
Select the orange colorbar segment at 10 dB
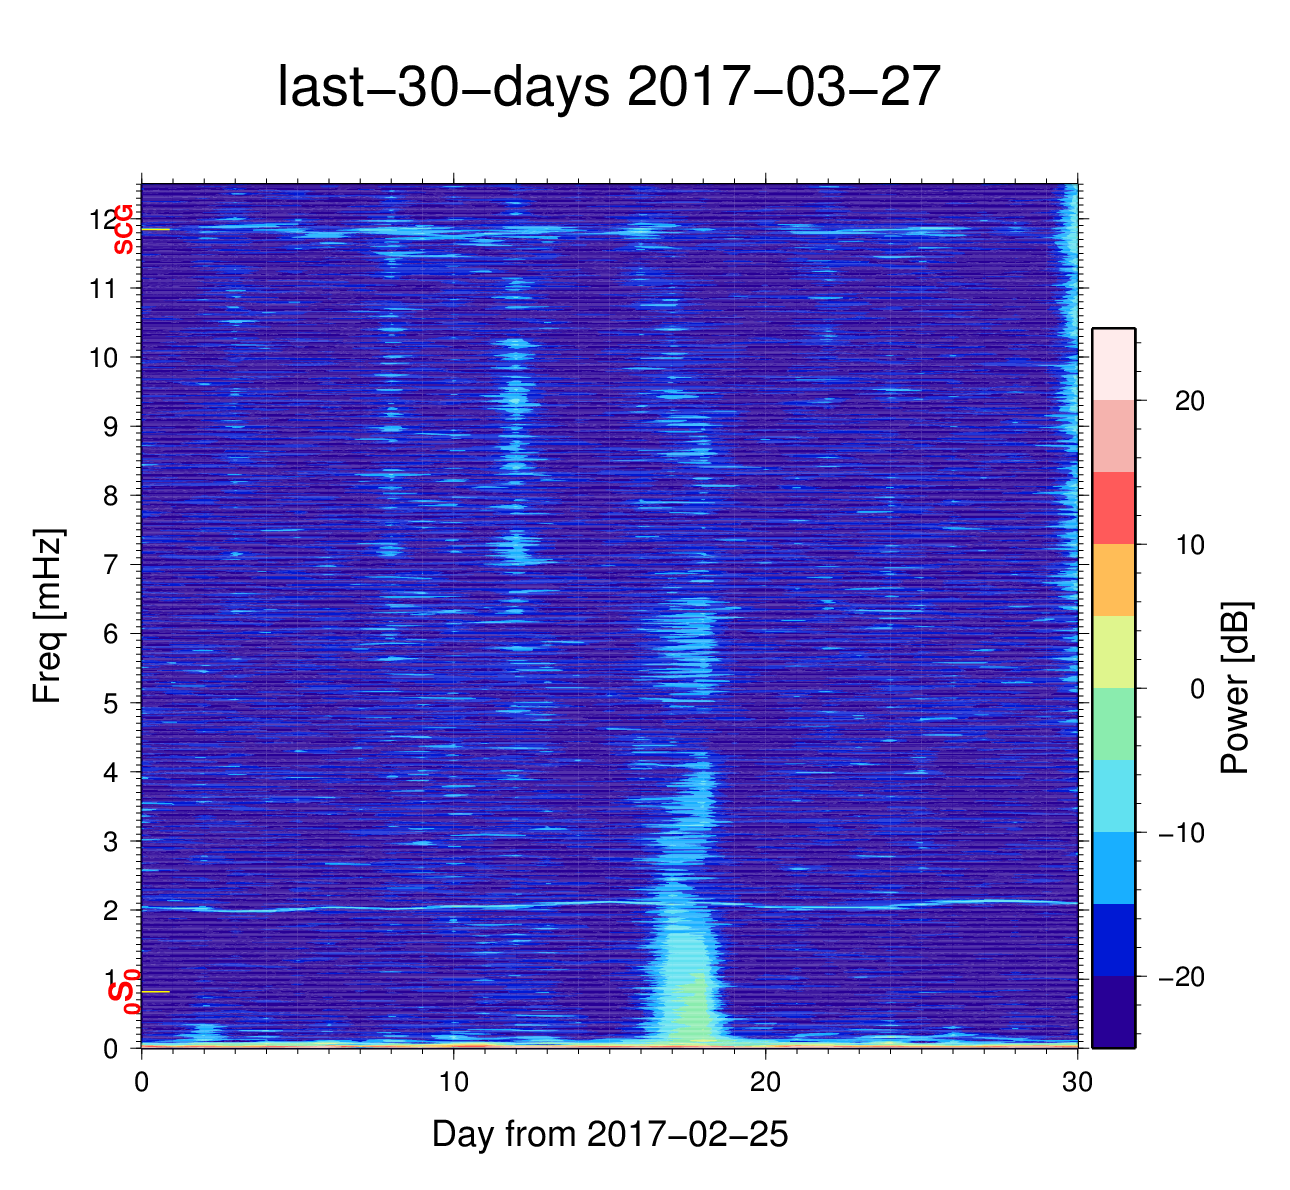[x=1113, y=580]
